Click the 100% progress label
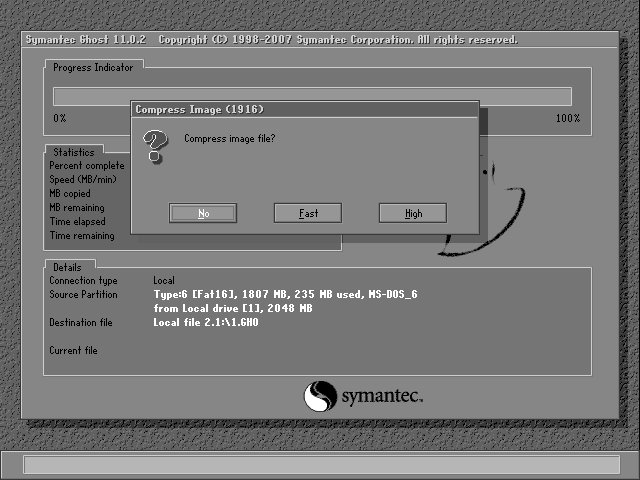Screen dimensions: 640x480 tap(568, 118)
